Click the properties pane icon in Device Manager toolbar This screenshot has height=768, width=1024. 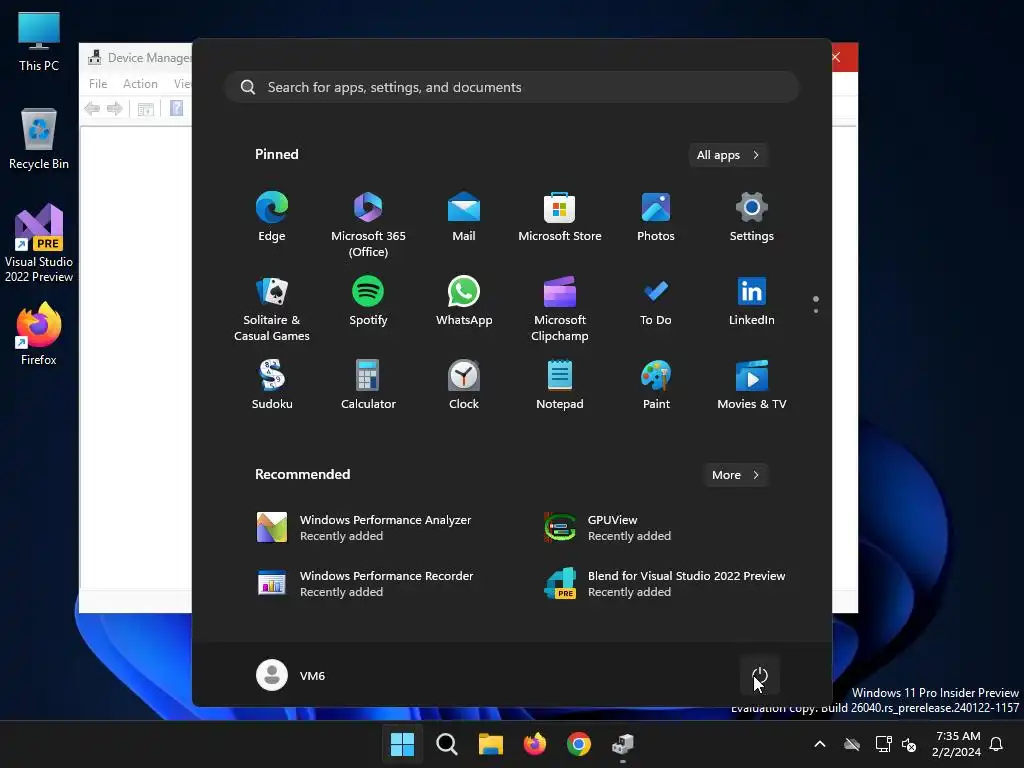pos(145,108)
